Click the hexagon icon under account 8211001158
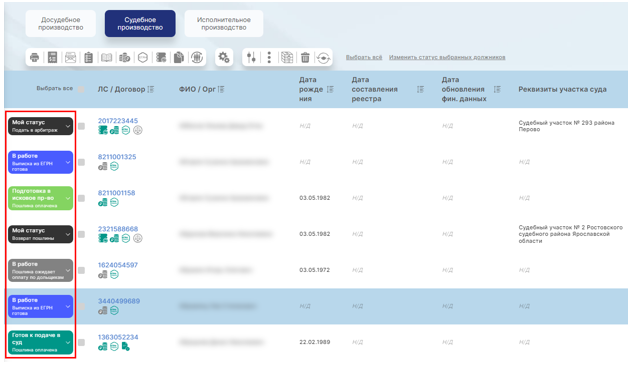The image size is (632, 368). point(114,202)
